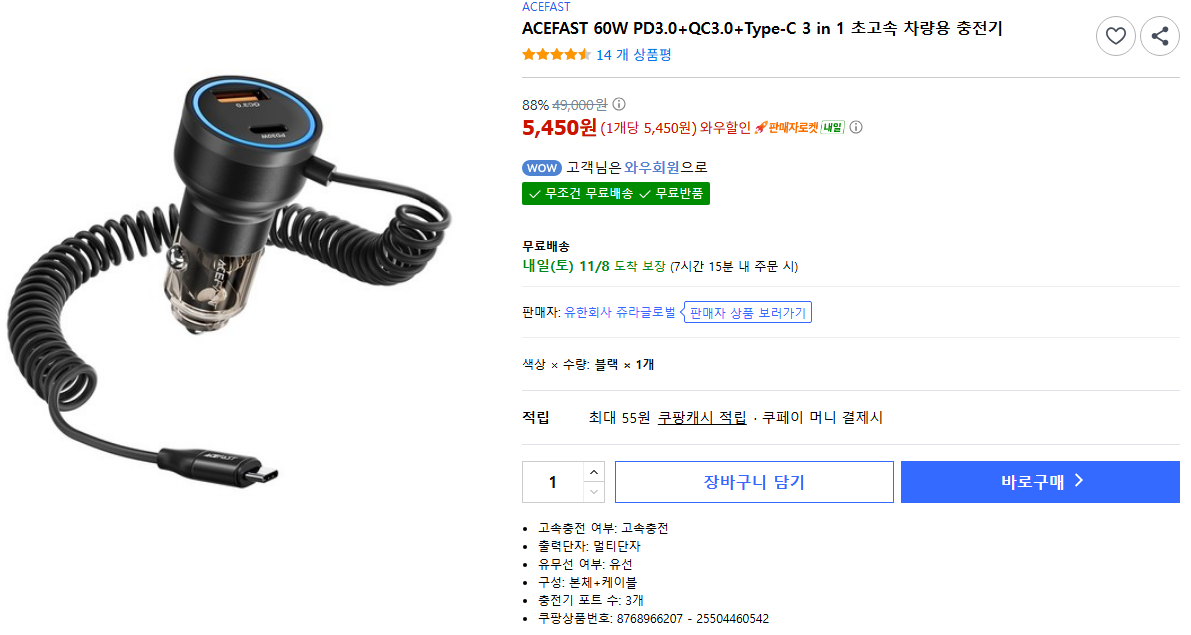This screenshot has height=635, width=1191.
Task: Click the 와우회원 membership link
Action: point(652,168)
